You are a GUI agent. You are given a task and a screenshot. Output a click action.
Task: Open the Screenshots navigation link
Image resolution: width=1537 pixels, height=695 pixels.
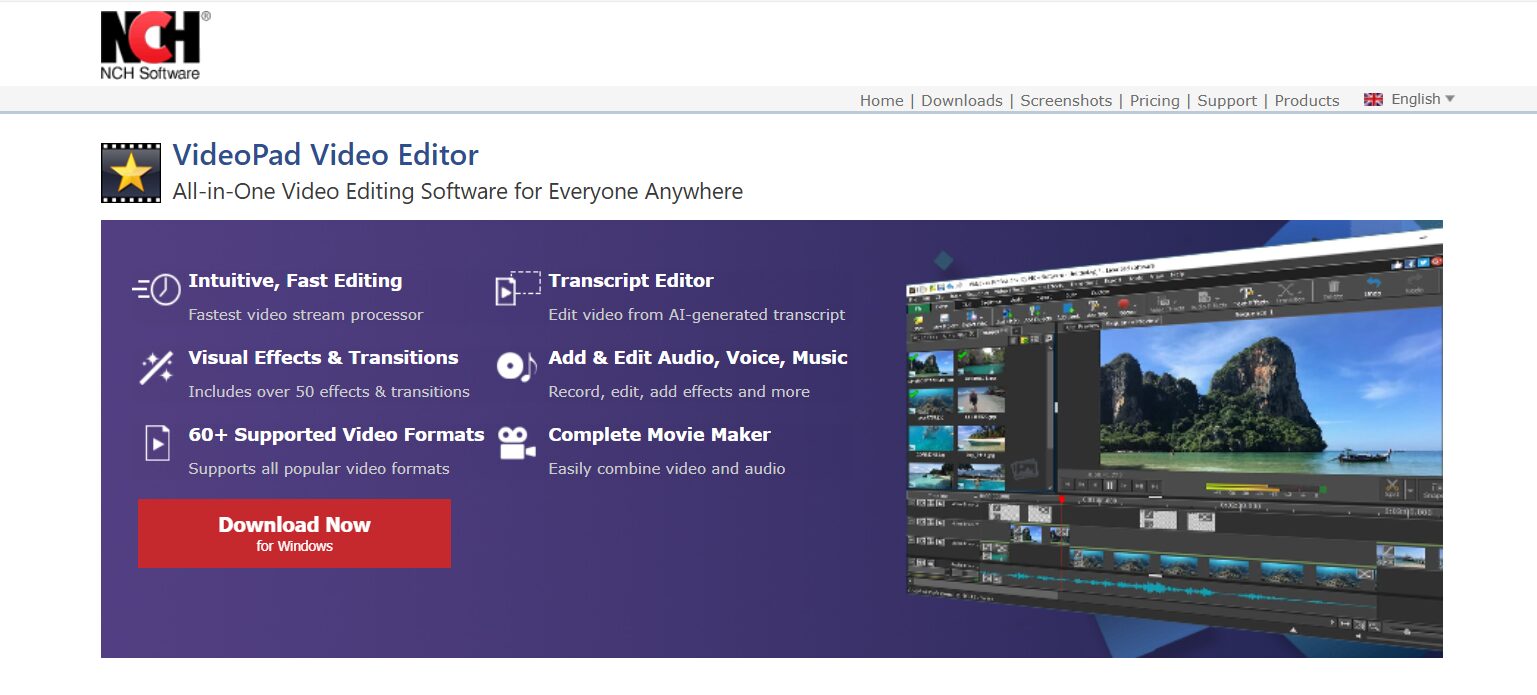(1066, 101)
